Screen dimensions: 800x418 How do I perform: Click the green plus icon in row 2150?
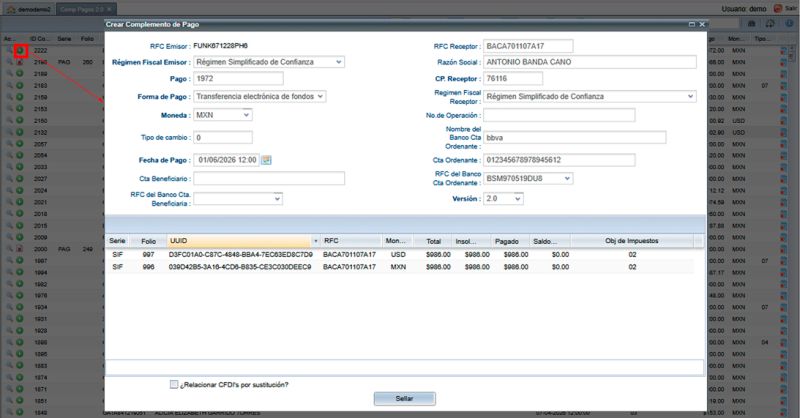coord(20,120)
